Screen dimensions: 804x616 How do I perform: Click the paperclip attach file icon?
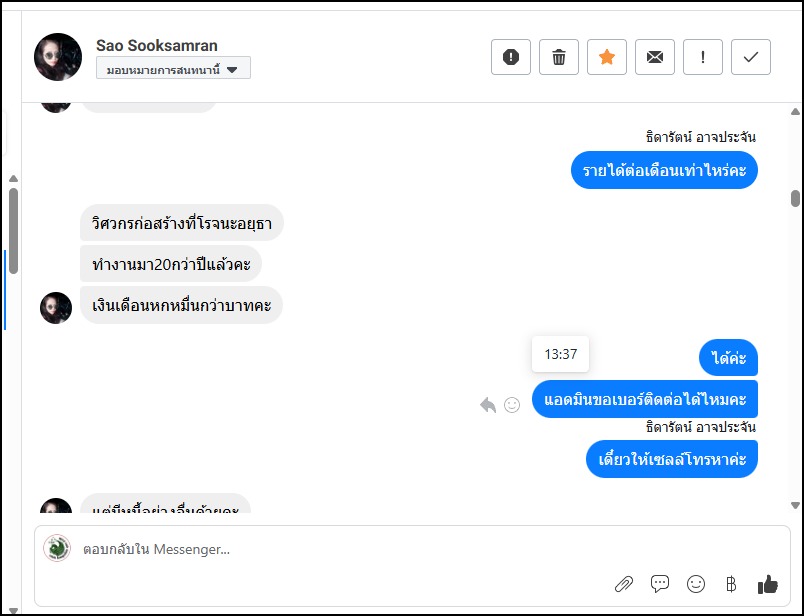click(623, 584)
